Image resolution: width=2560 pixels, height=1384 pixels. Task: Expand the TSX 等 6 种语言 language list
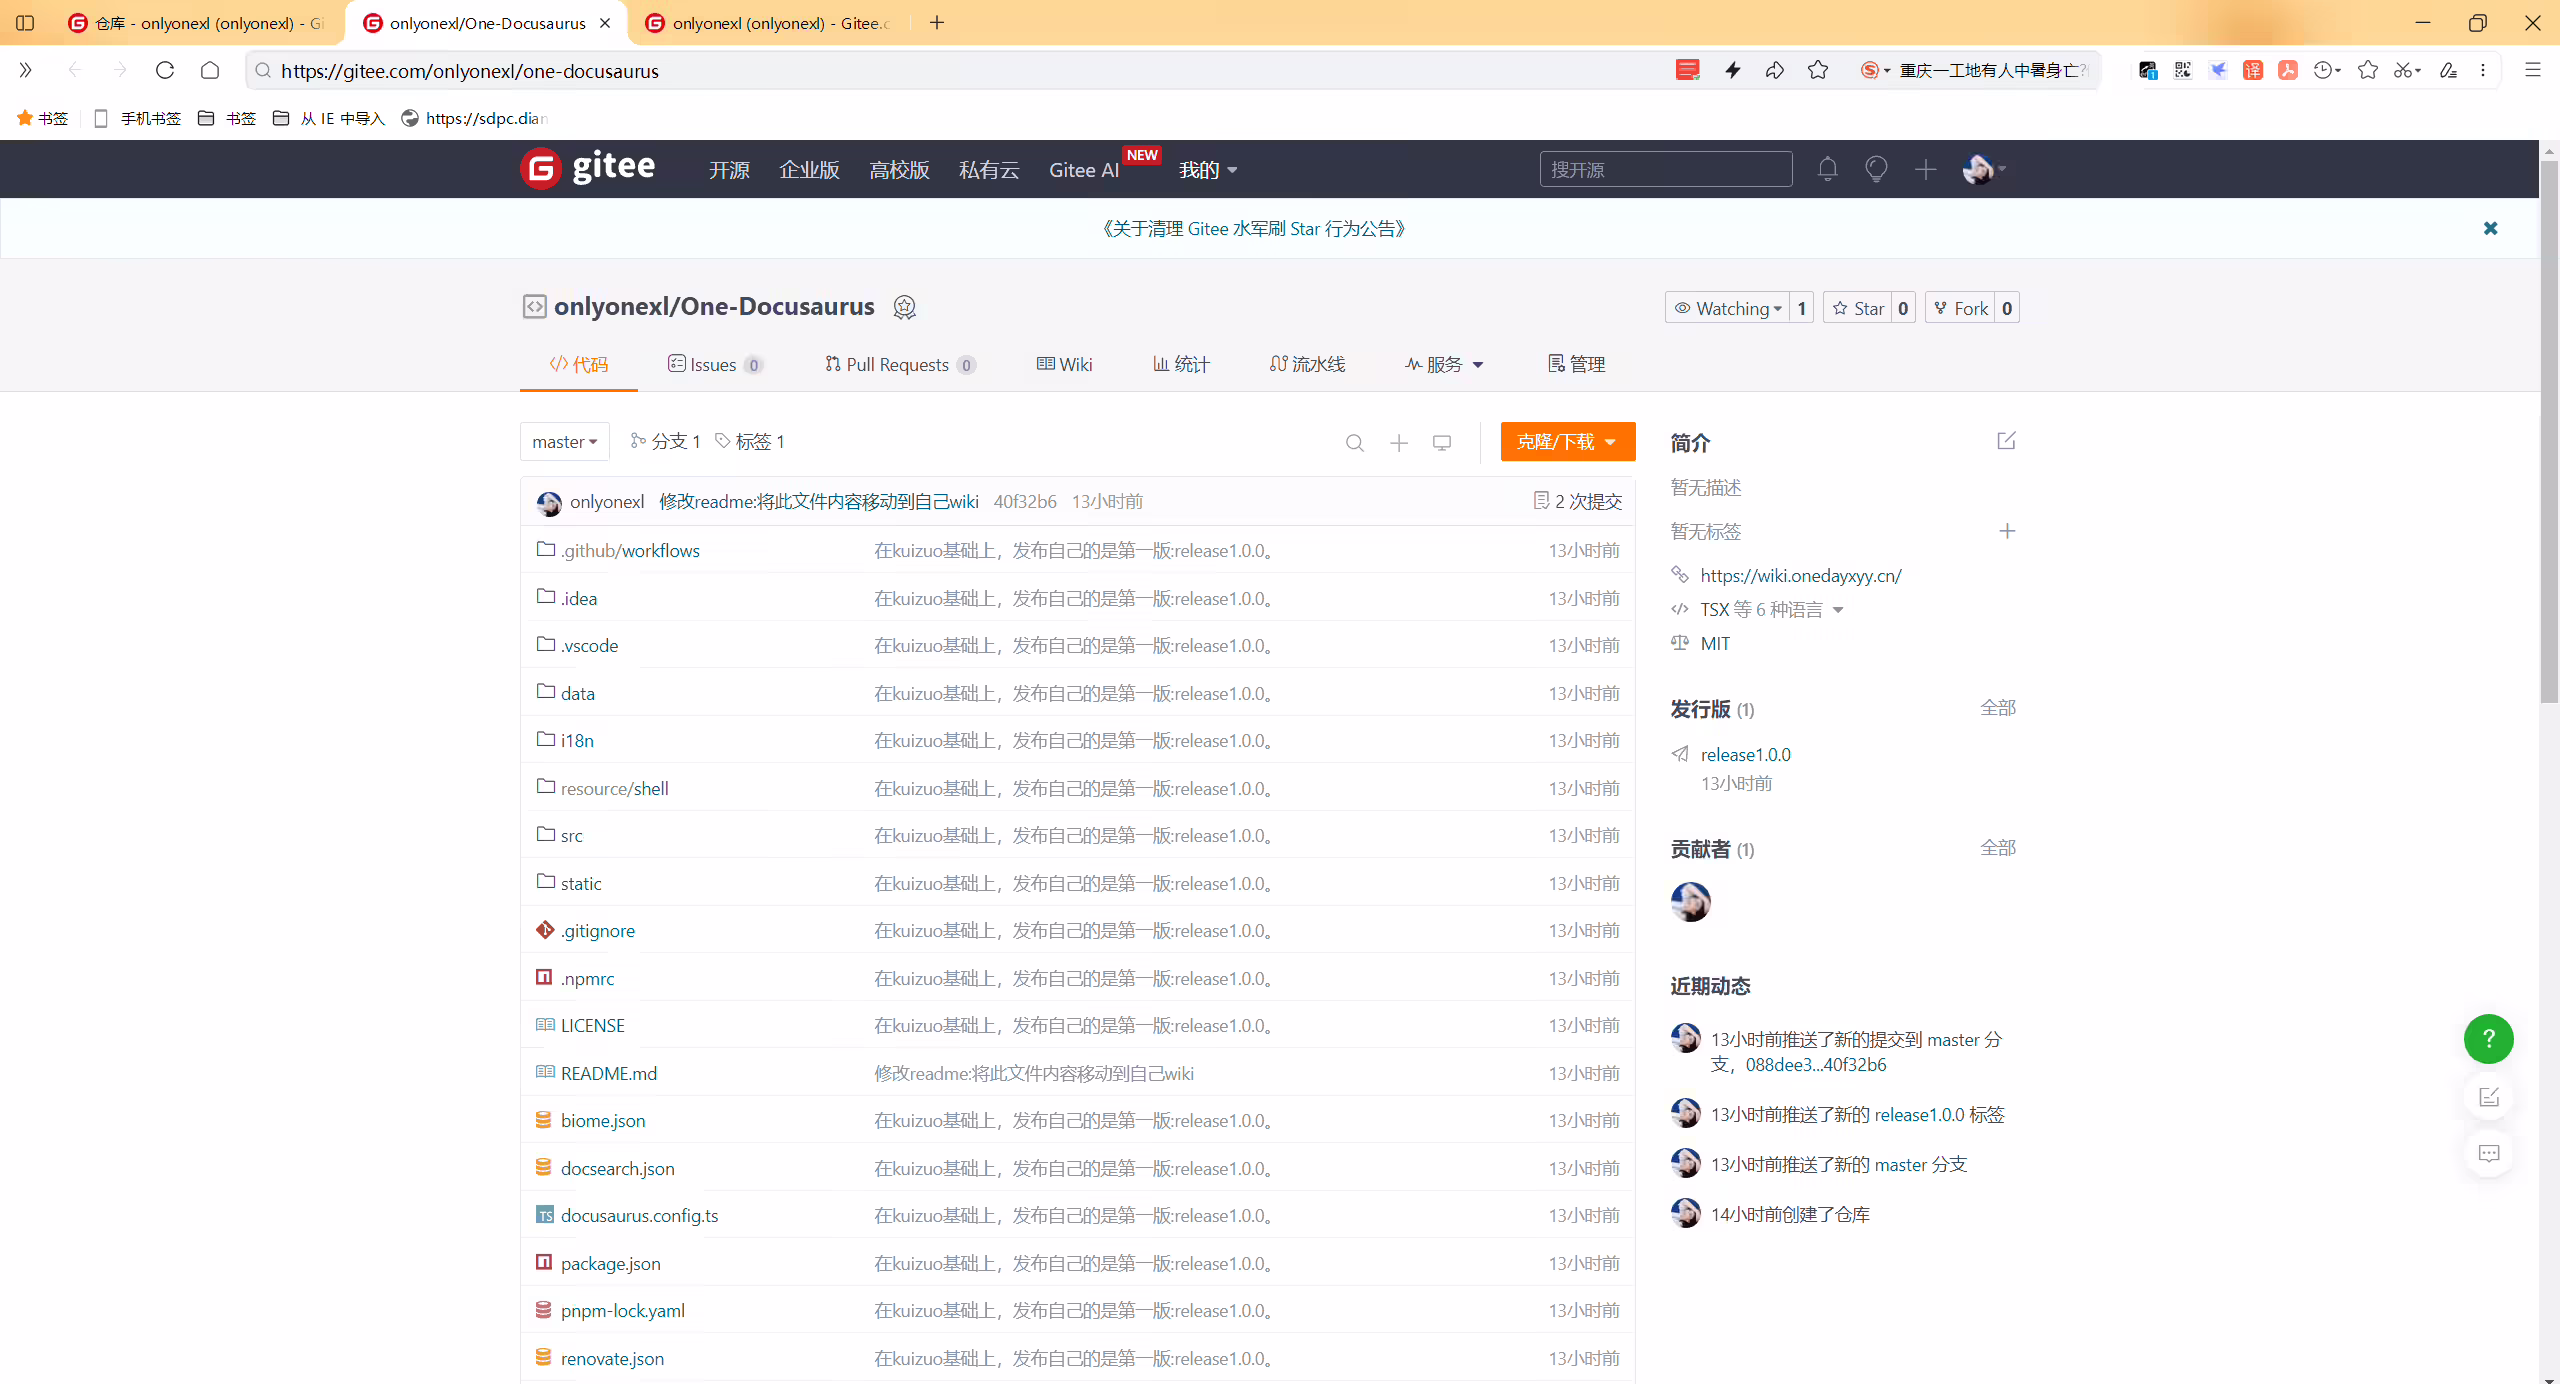(x=1771, y=609)
